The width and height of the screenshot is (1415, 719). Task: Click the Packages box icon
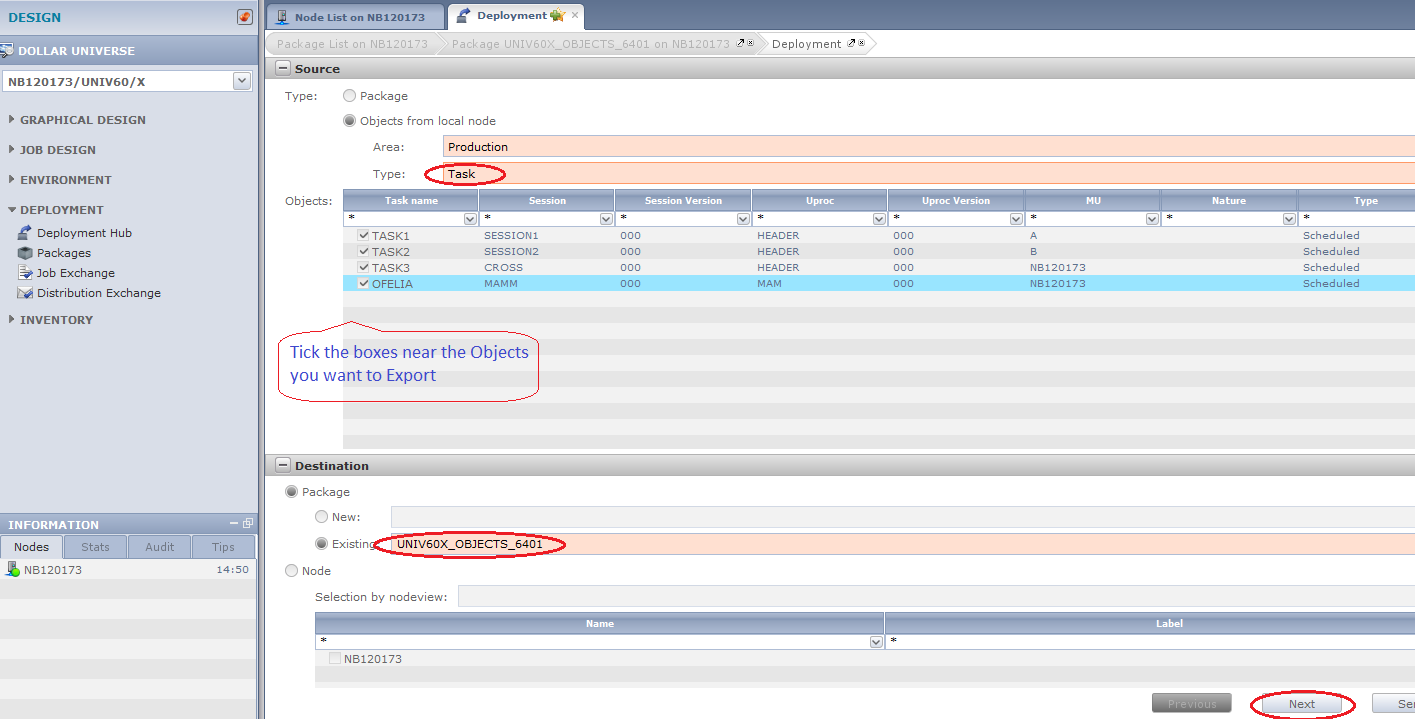click(x=26, y=253)
